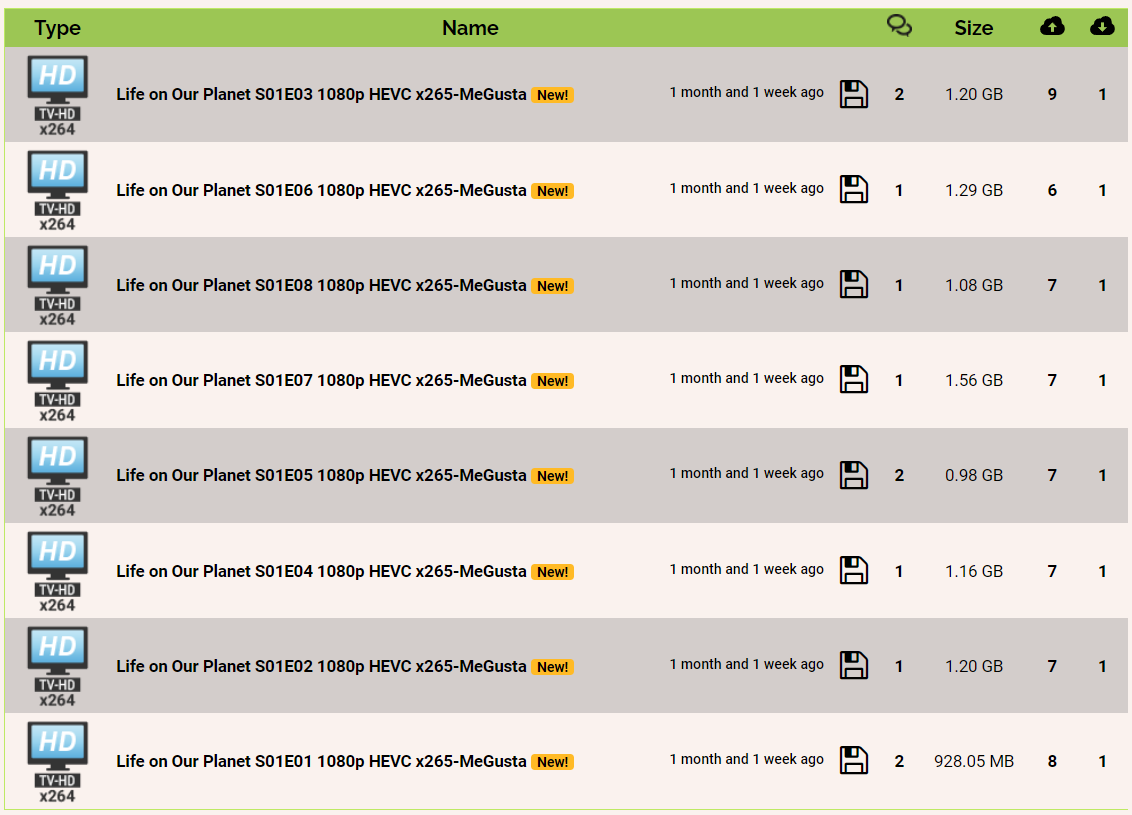The image size is (1132, 815).
Task: Click the save icon on the S01E01 row
Action: click(x=853, y=760)
